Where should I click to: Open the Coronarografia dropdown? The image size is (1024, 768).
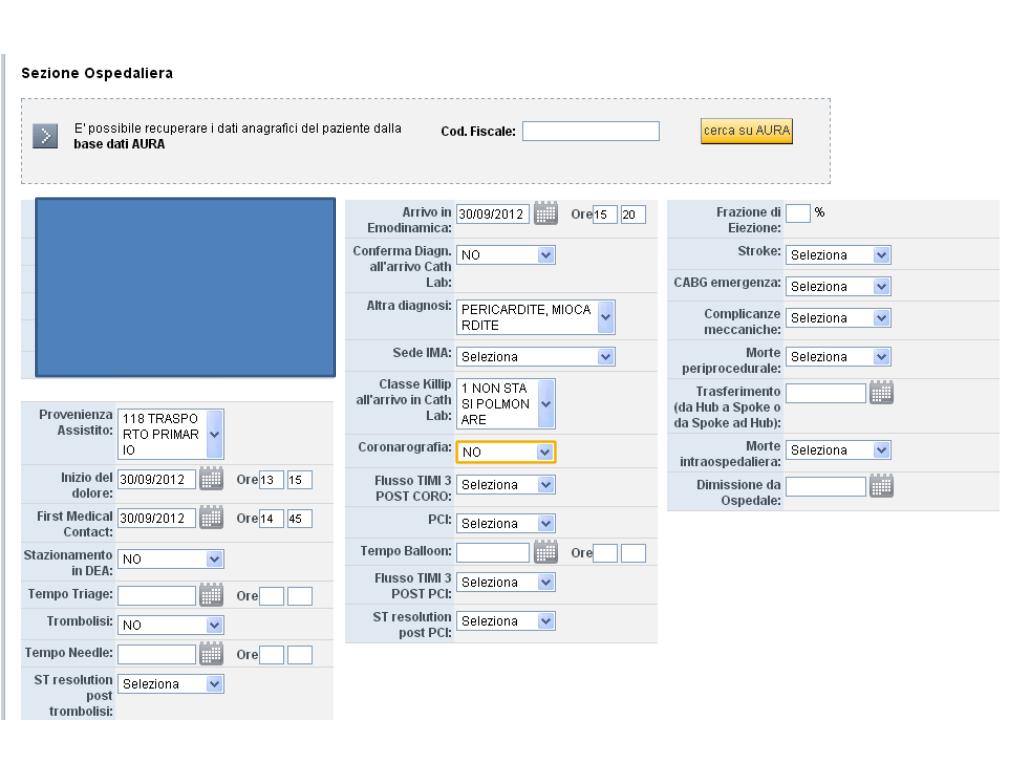506,452
